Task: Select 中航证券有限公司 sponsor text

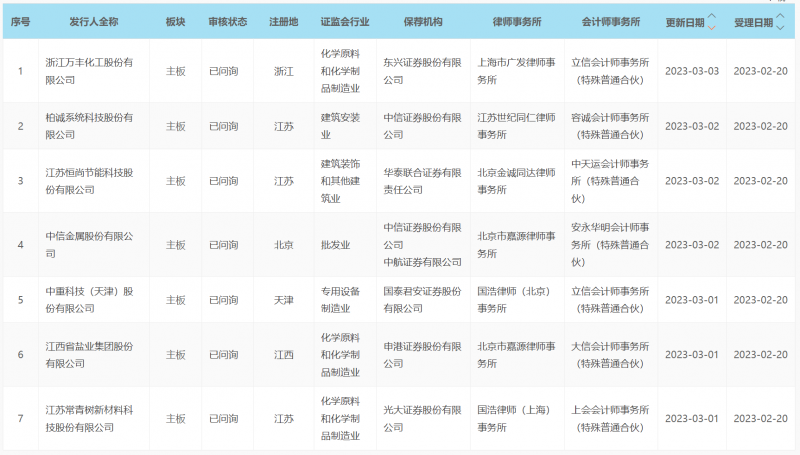Action: pos(422,262)
